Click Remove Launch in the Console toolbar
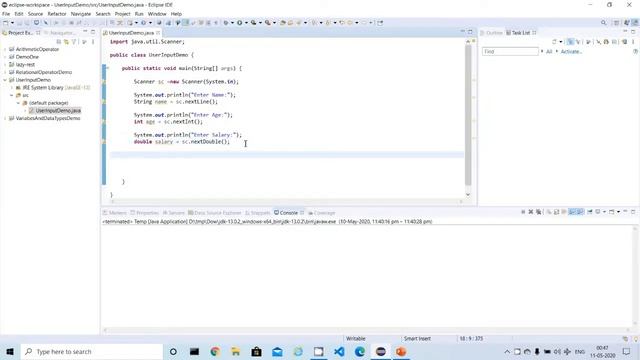The image size is (640, 360). [531, 212]
